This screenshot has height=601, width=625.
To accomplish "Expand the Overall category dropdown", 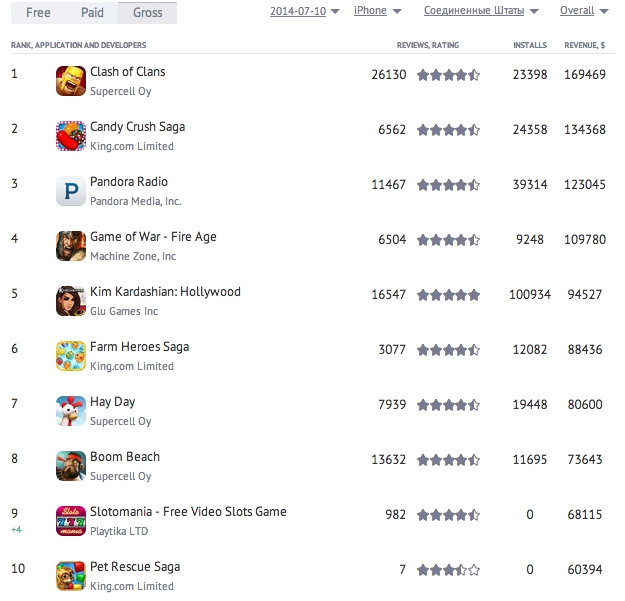I will tap(584, 11).
